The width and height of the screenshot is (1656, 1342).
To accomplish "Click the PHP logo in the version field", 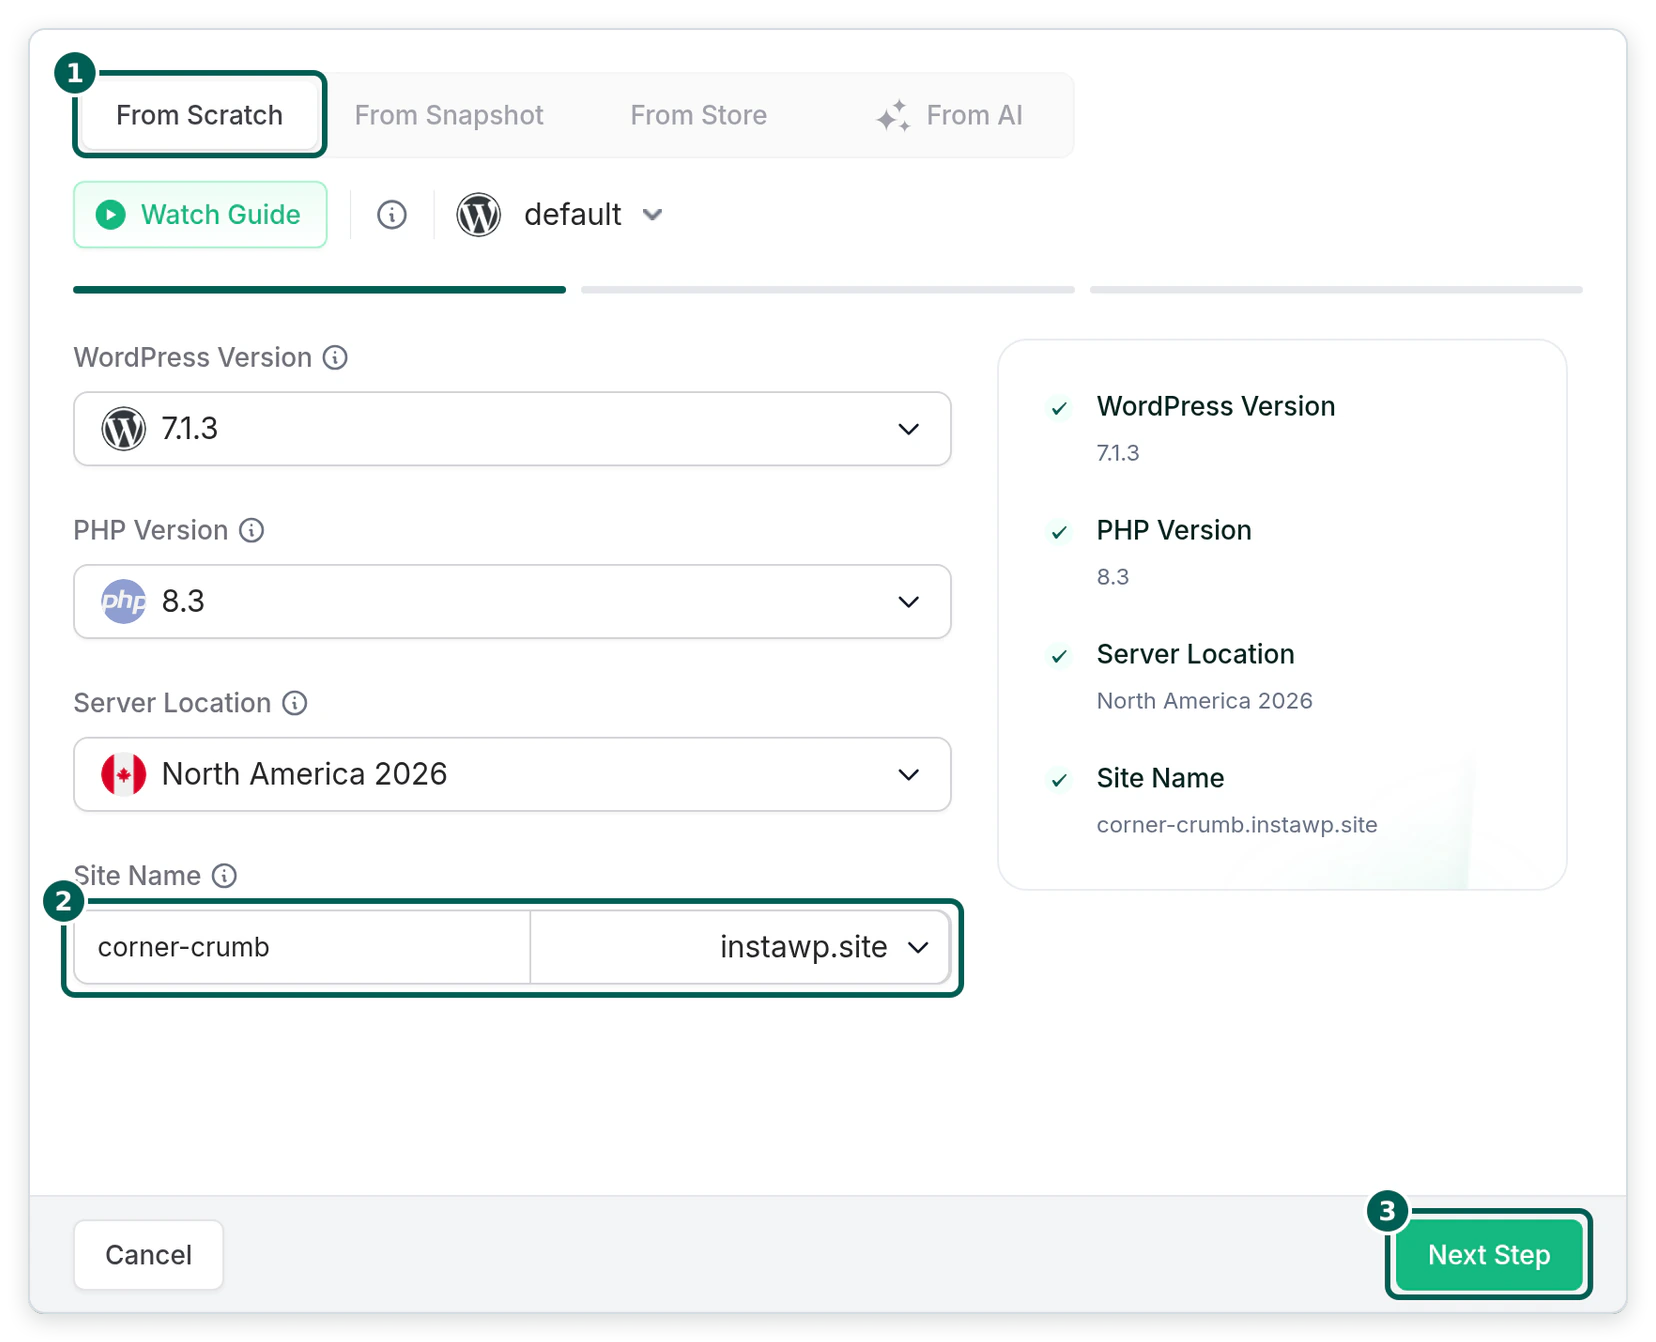I will click(123, 601).
